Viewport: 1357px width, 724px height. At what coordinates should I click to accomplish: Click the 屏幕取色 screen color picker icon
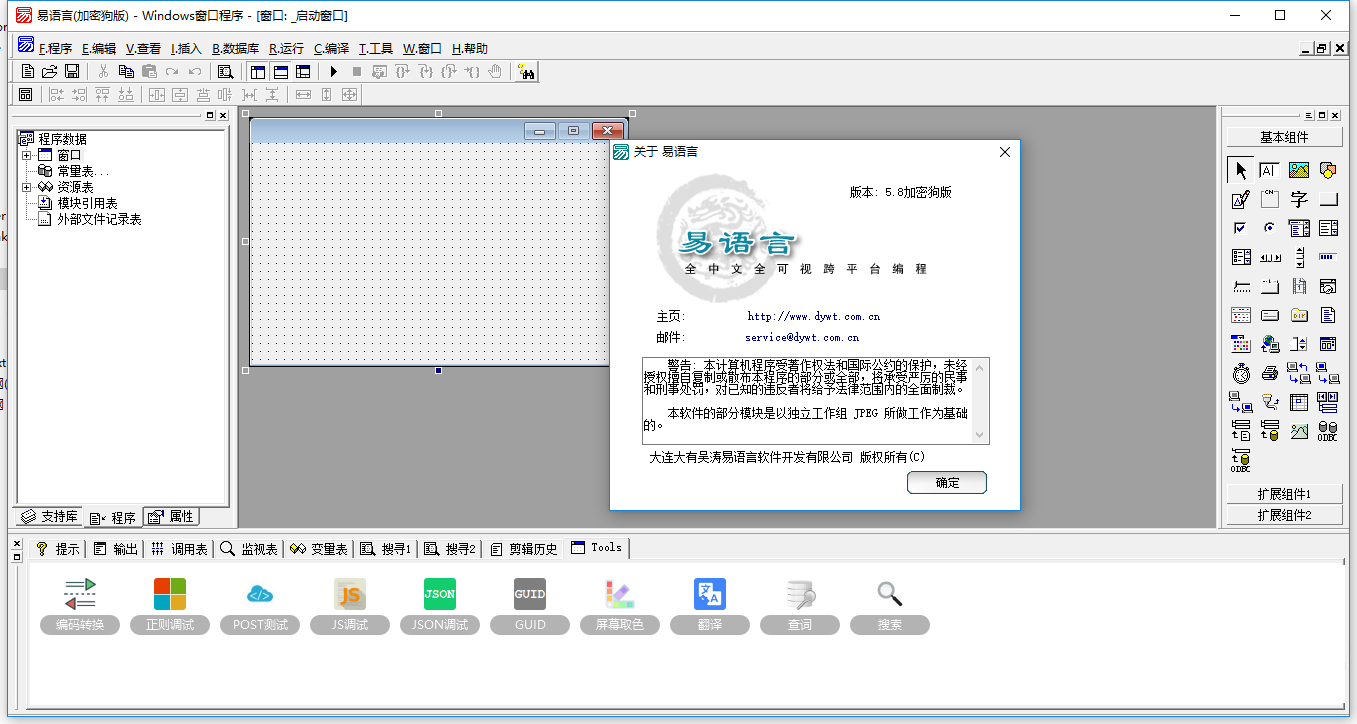click(619, 594)
